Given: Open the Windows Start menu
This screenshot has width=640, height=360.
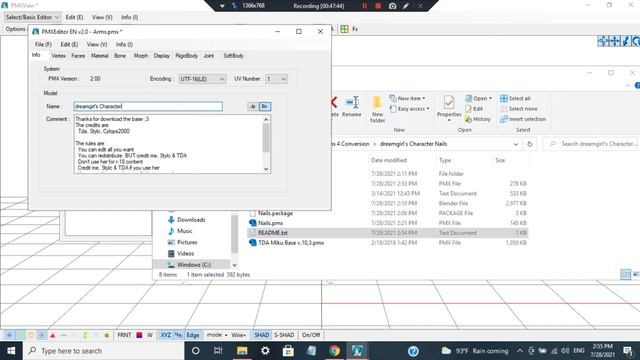Looking at the screenshot, I should [11, 351].
